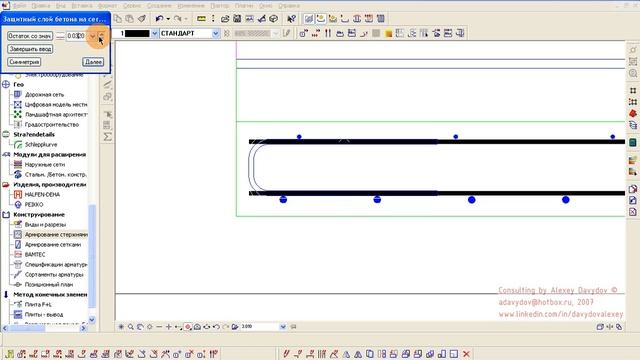Click into the 0.030 cover value field
The image size is (640, 360).
click(77, 36)
